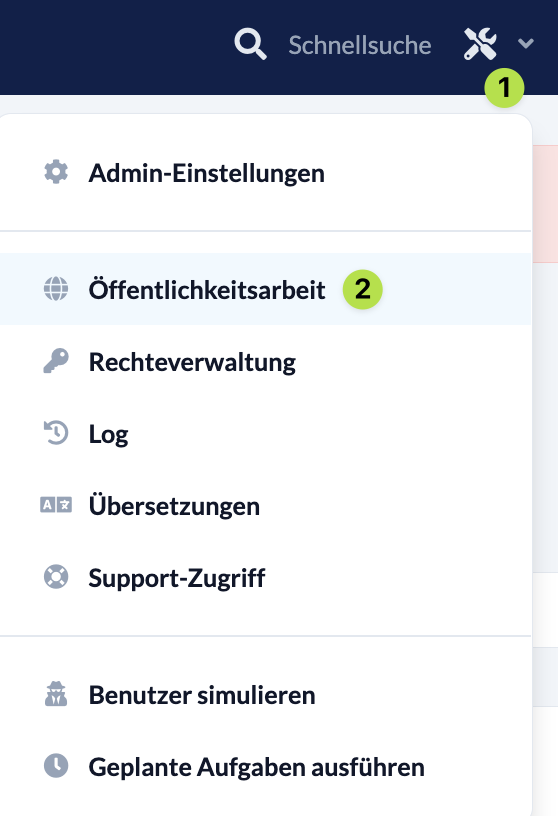
Task: Focus the Schnellsuche search field
Action: [x=360, y=45]
